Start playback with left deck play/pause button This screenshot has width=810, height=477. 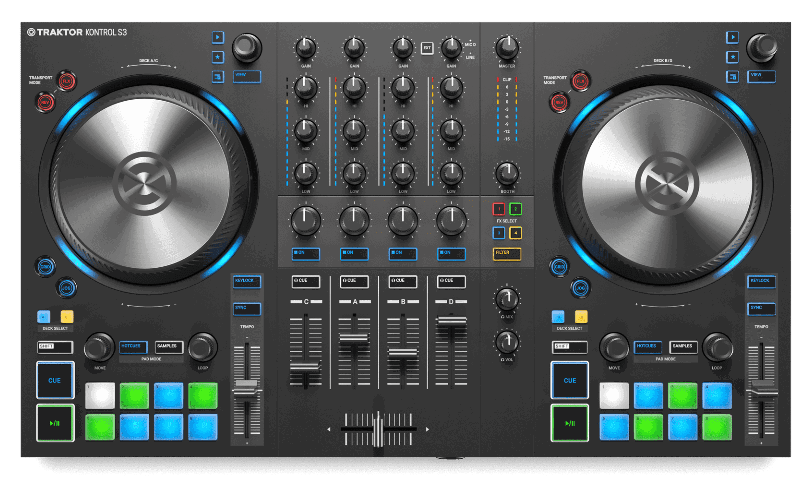tap(55, 423)
